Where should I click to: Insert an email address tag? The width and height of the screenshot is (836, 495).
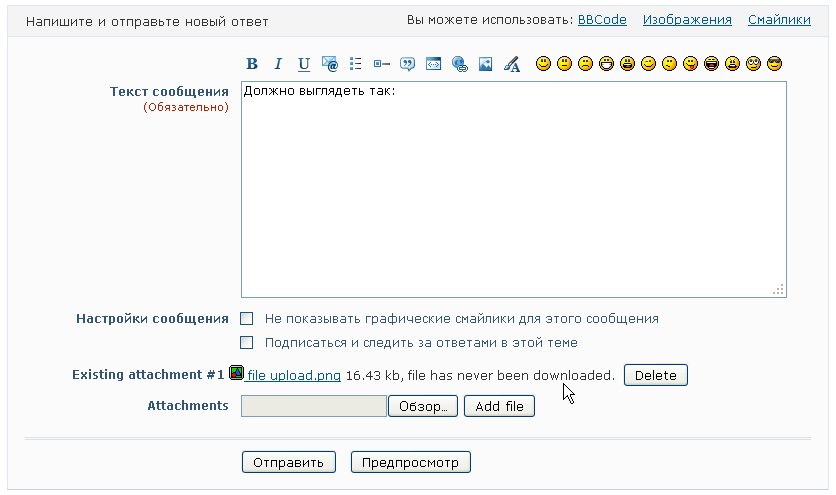point(330,64)
